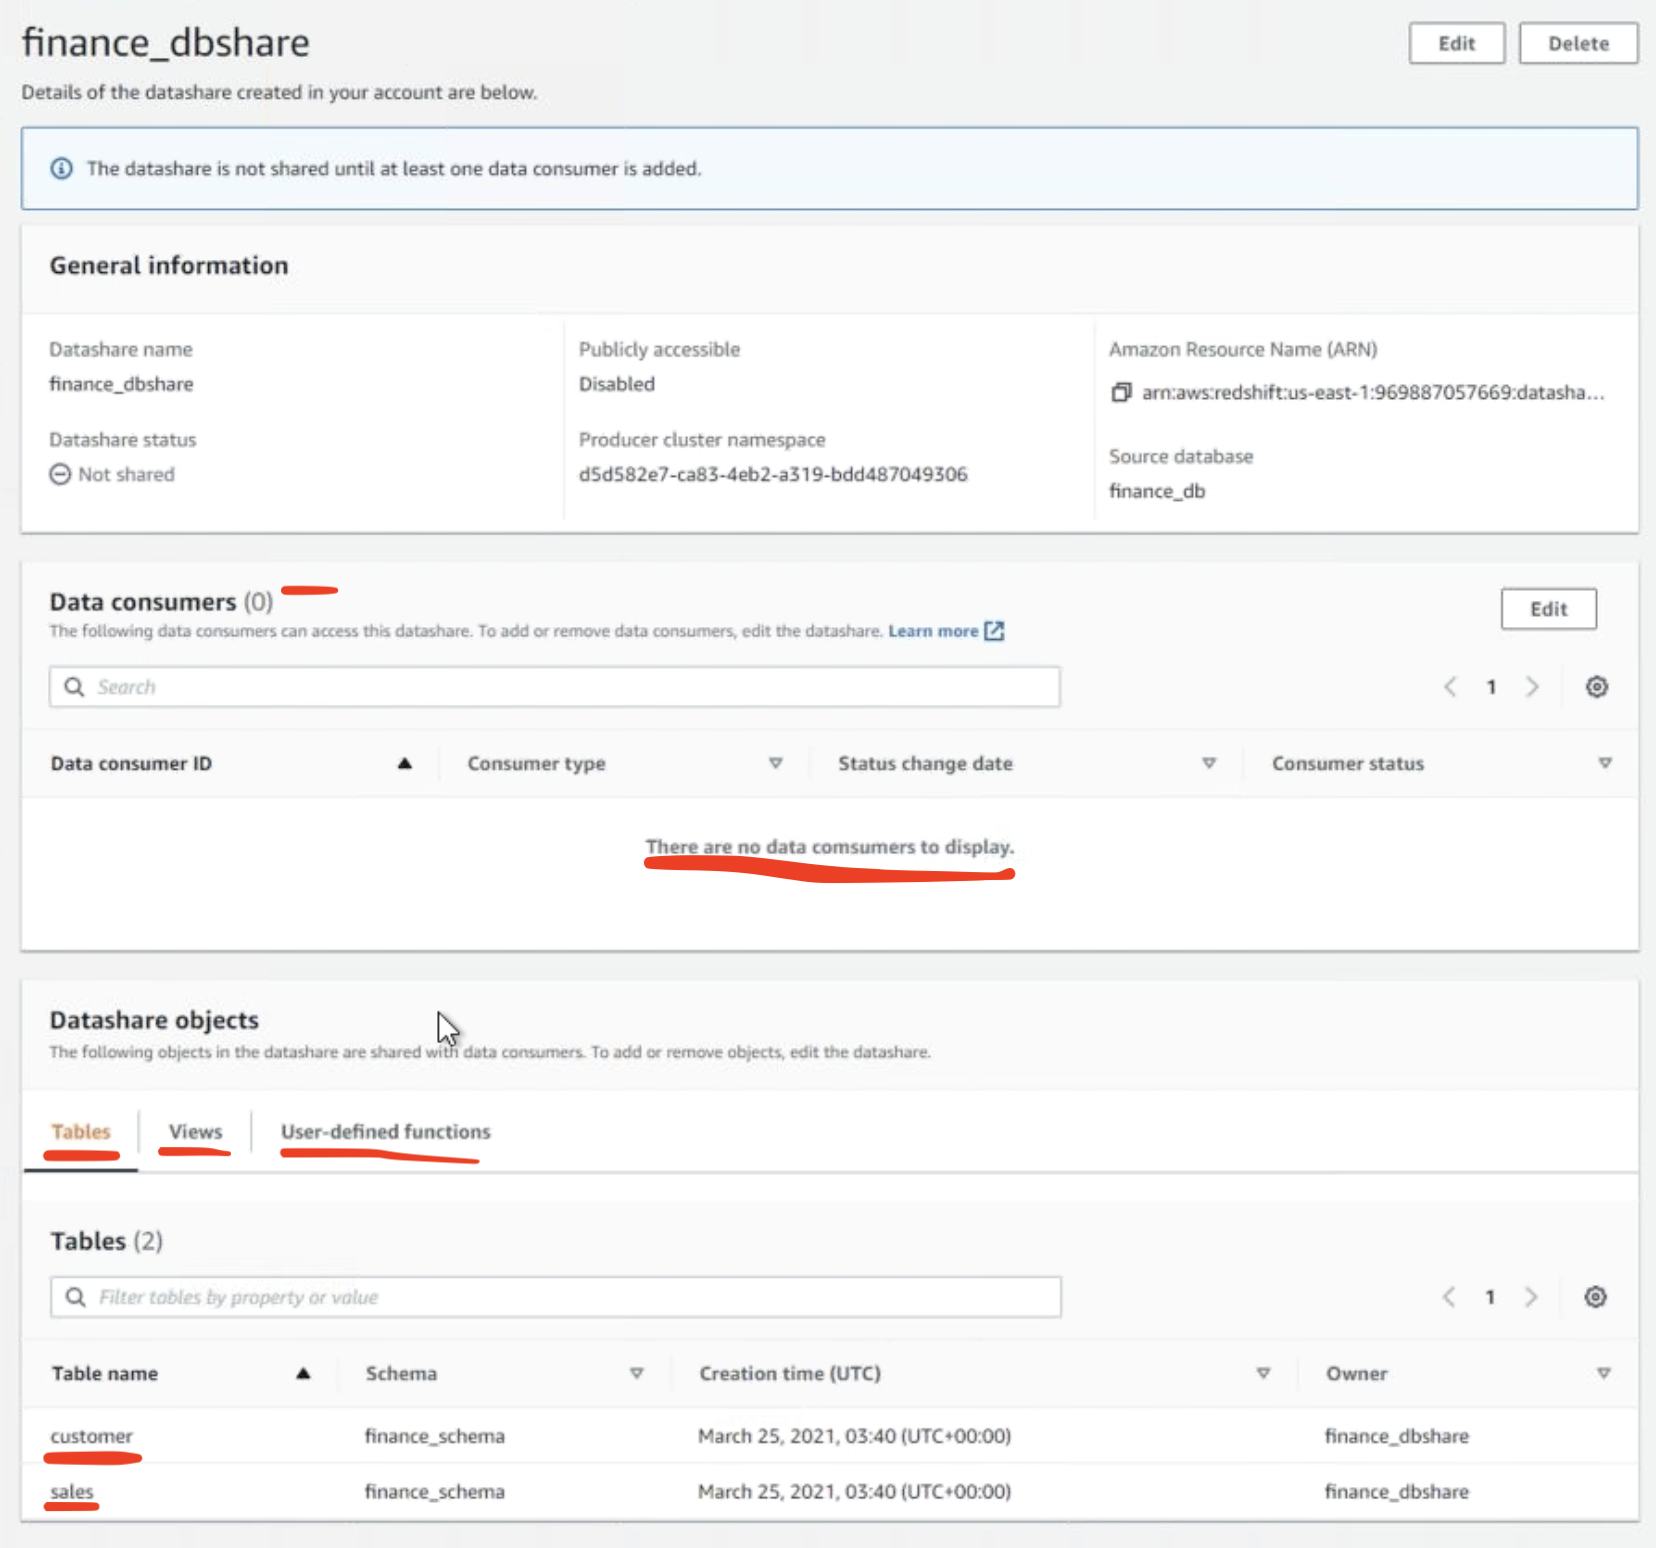Screen dimensions: 1656x1548
Task: Sort tables by Owner column
Action: pyautogui.click(x=1603, y=1374)
